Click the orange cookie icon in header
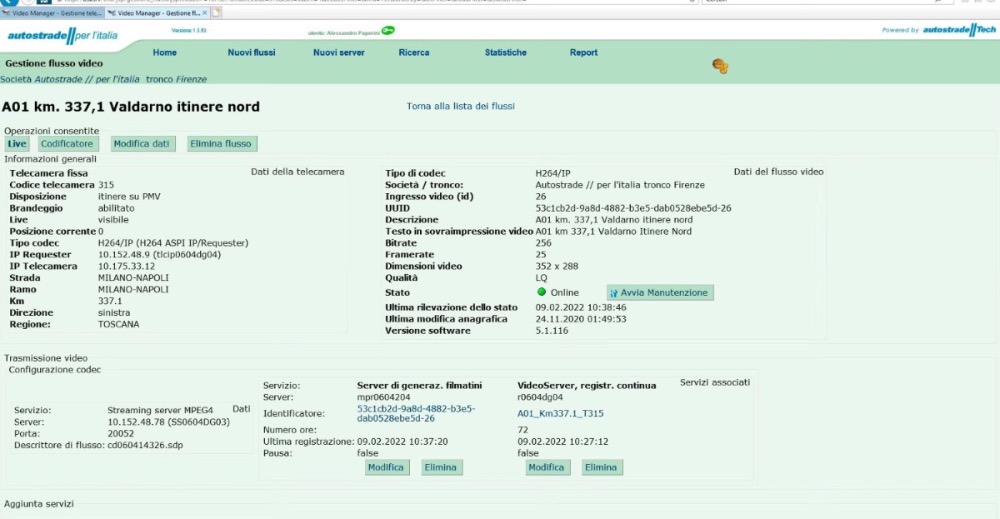1000x519 pixels. [720, 66]
